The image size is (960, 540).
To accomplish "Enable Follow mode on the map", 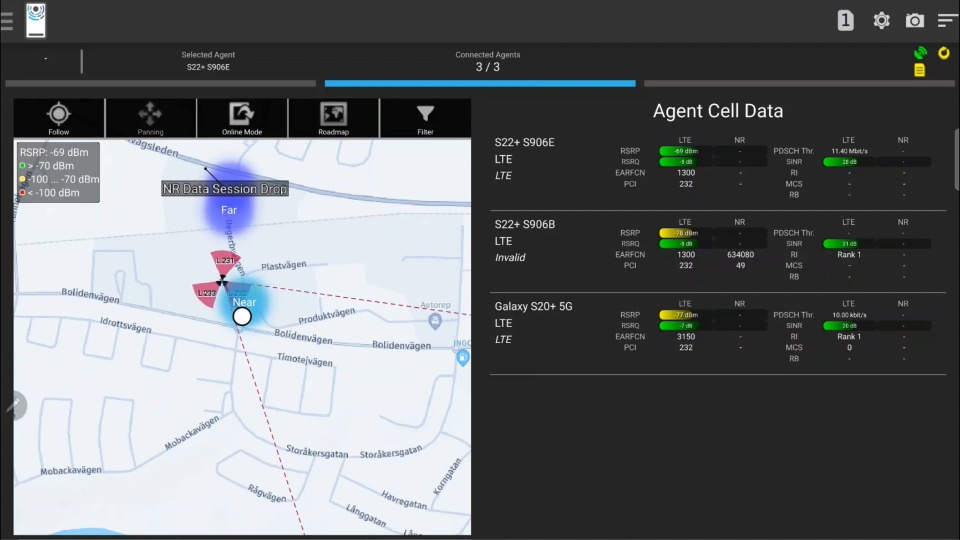I will 59,118.
